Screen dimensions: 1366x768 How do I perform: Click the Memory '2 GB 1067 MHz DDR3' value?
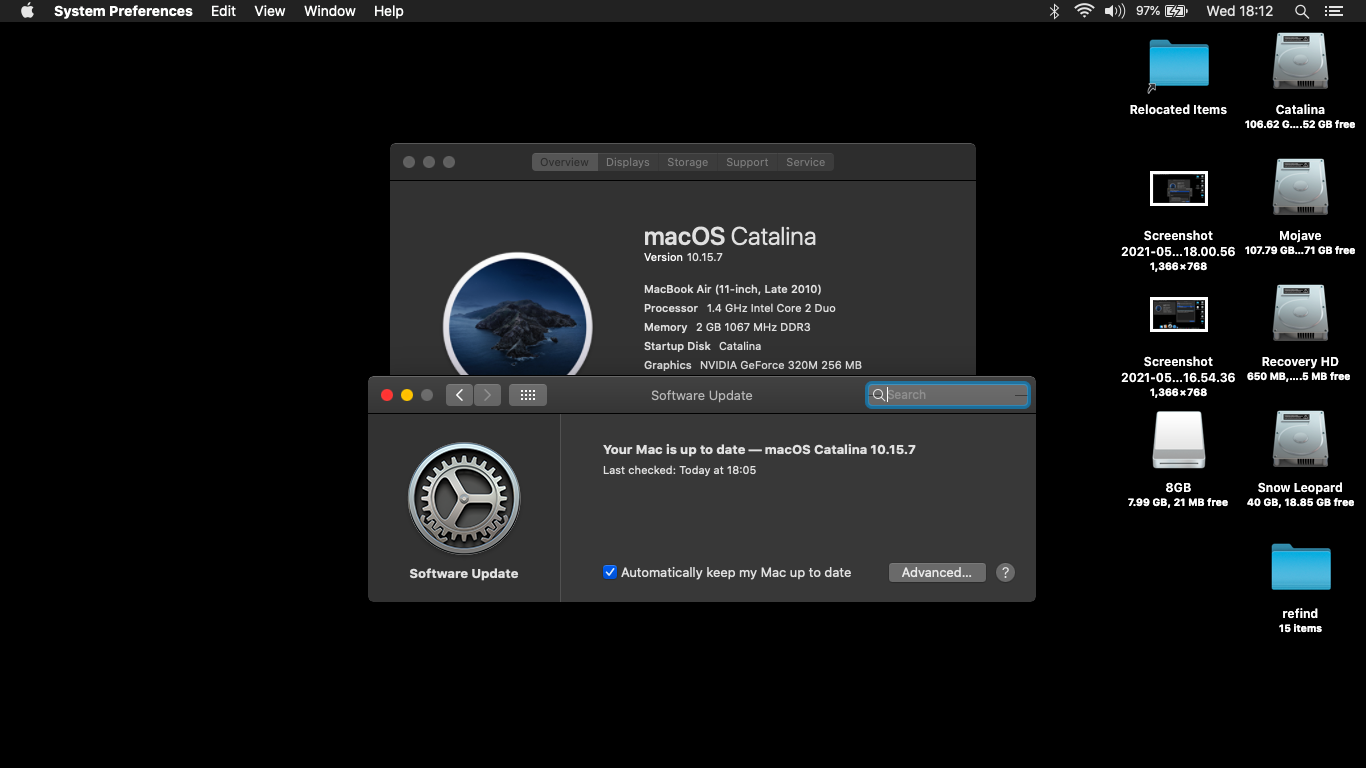tap(753, 327)
